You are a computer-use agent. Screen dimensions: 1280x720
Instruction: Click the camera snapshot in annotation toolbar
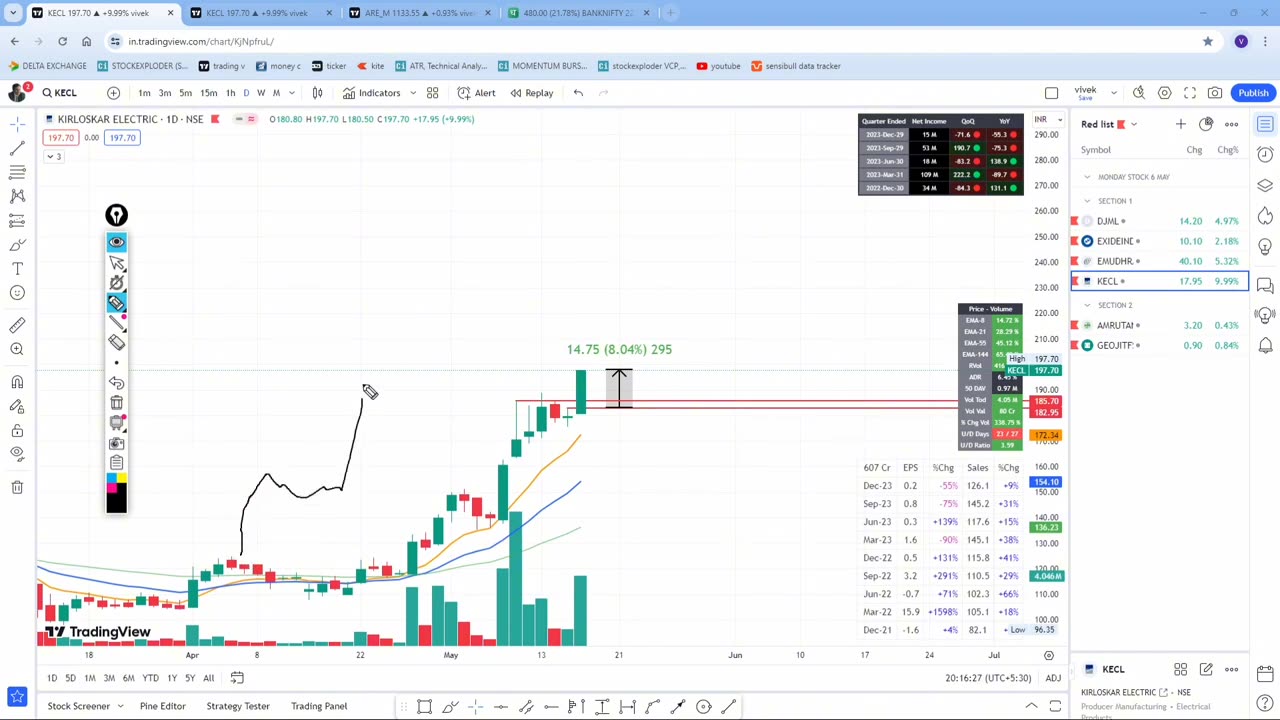(x=116, y=443)
